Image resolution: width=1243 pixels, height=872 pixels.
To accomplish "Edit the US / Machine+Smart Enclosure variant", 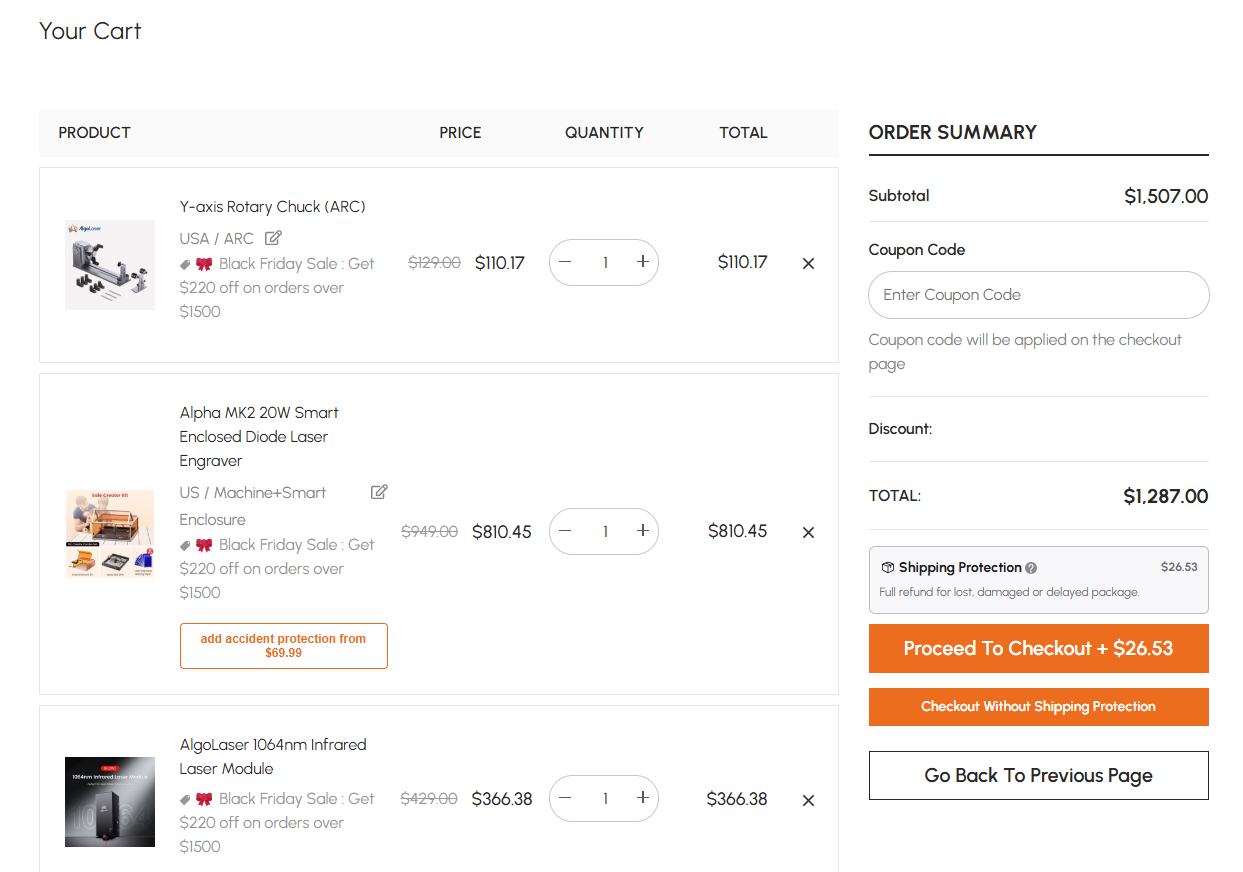I will (379, 492).
